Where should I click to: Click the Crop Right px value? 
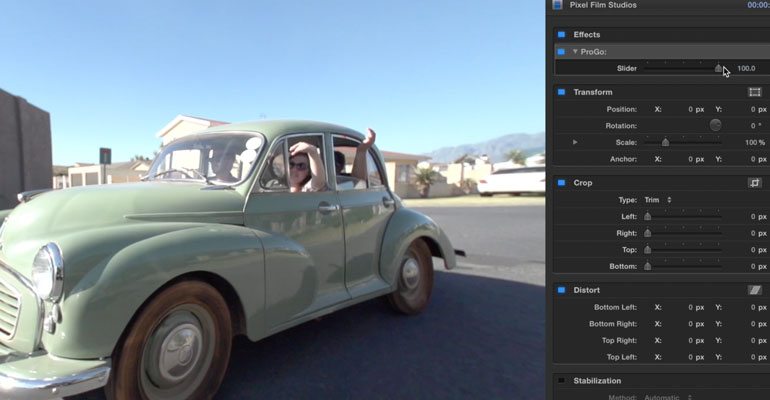click(758, 233)
